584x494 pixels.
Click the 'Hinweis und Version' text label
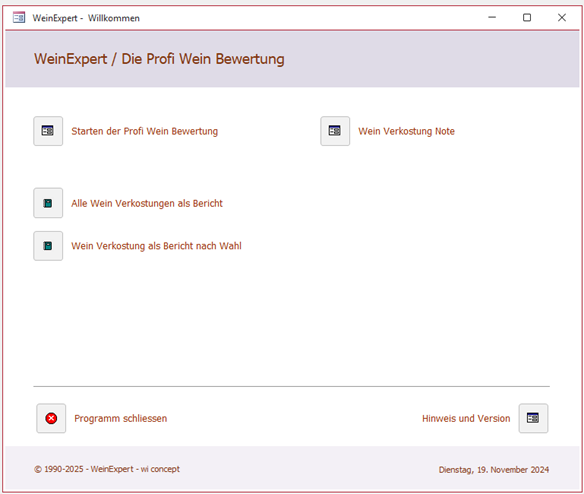466,418
